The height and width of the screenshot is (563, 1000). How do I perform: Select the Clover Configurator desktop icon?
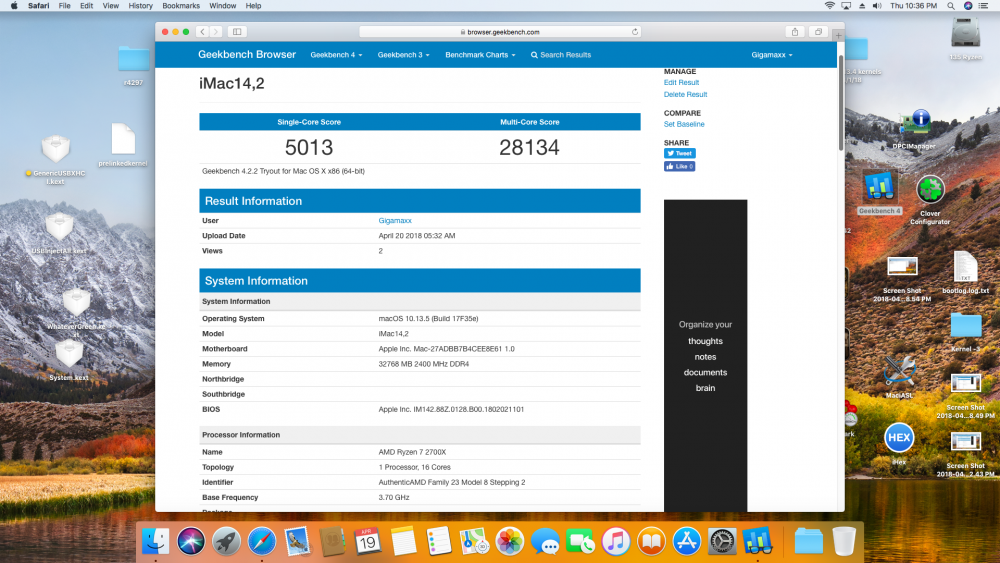(930, 199)
